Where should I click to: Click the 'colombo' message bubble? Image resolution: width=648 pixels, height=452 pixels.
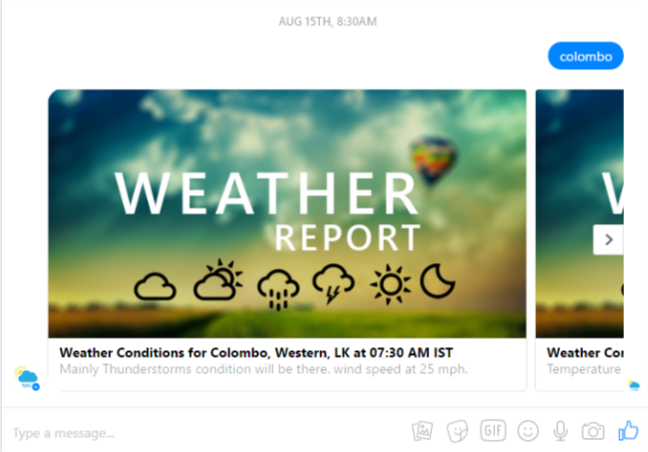point(586,56)
